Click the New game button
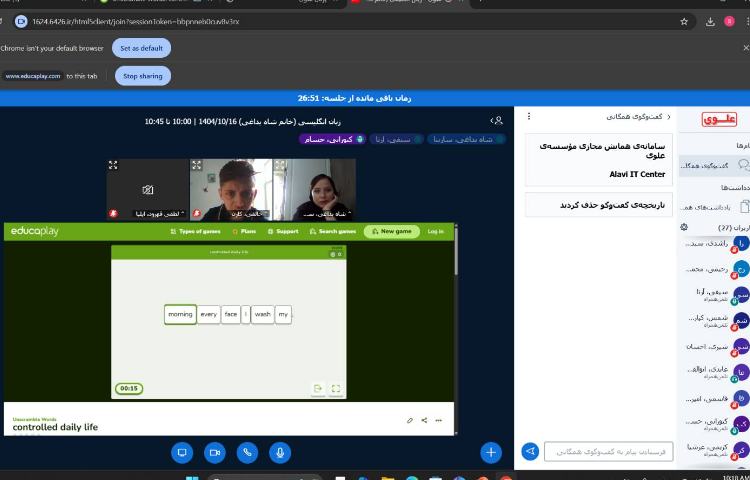The height and width of the screenshot is (480, 750). tap(391, 231)
